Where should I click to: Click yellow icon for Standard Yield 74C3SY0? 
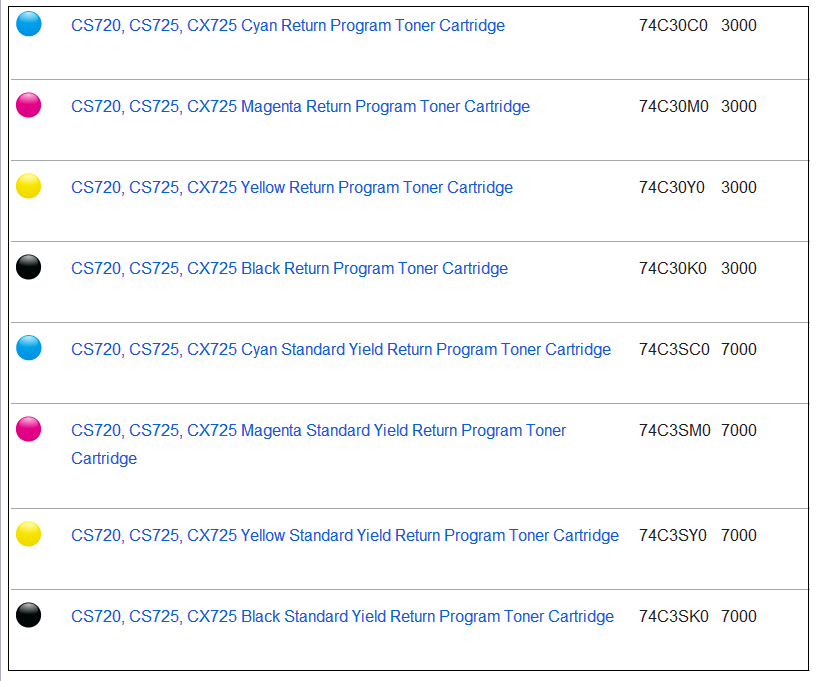tap(29, 534)
